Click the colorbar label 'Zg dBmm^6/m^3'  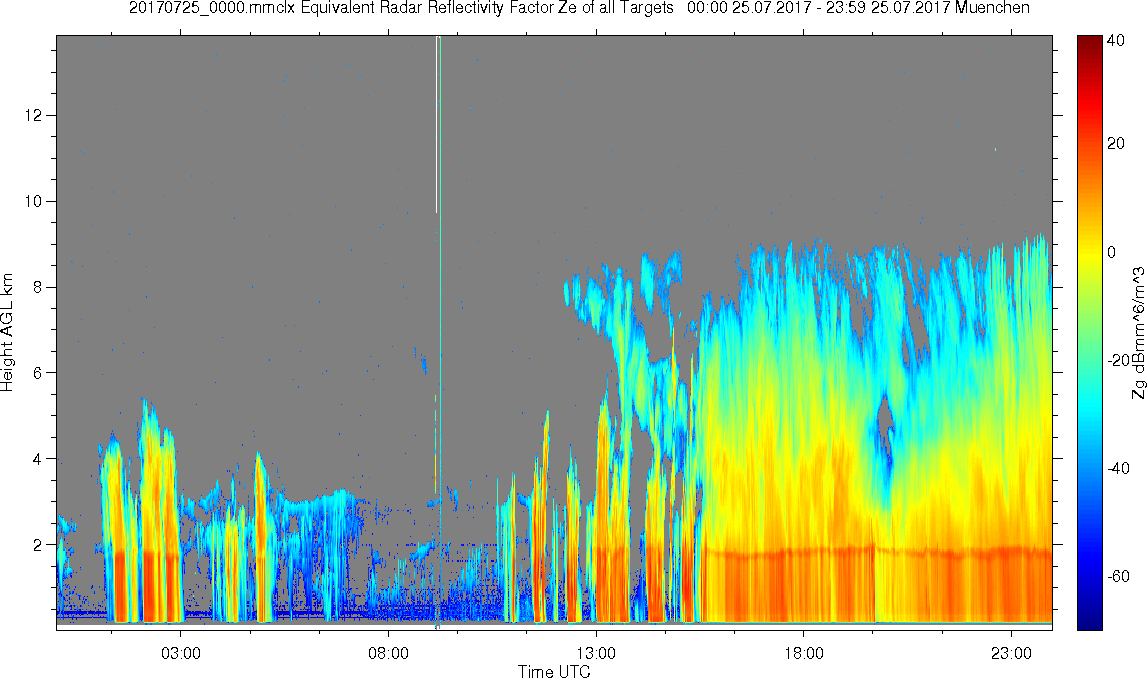(1137, 333)
